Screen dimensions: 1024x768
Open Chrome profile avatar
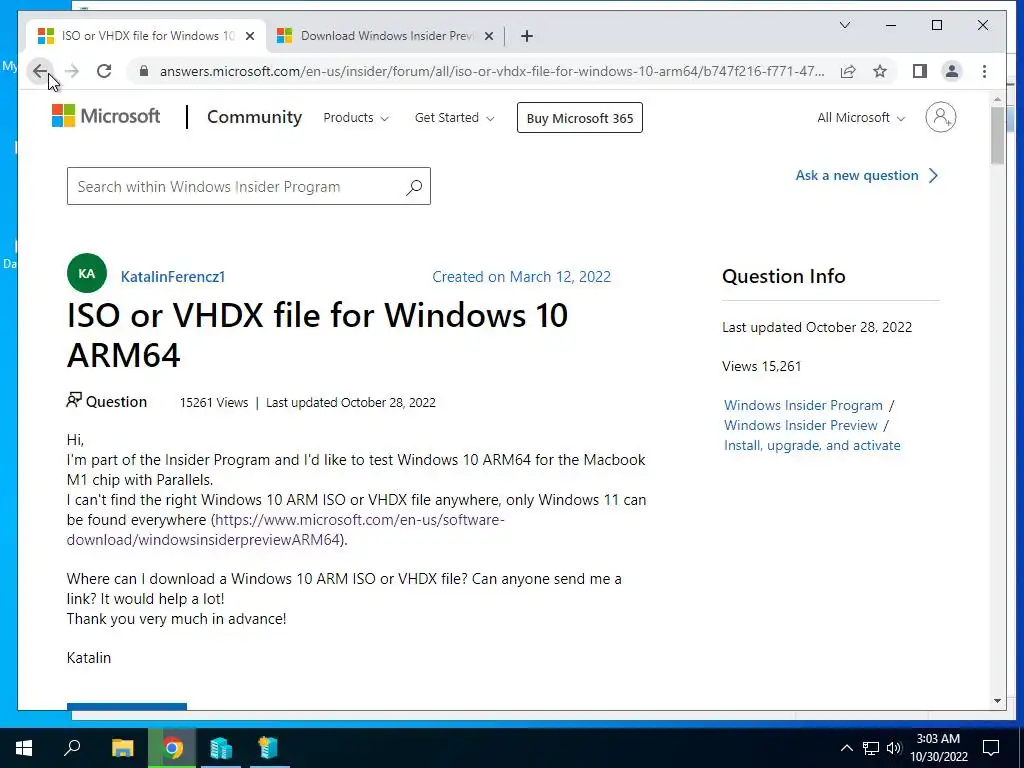952,71
